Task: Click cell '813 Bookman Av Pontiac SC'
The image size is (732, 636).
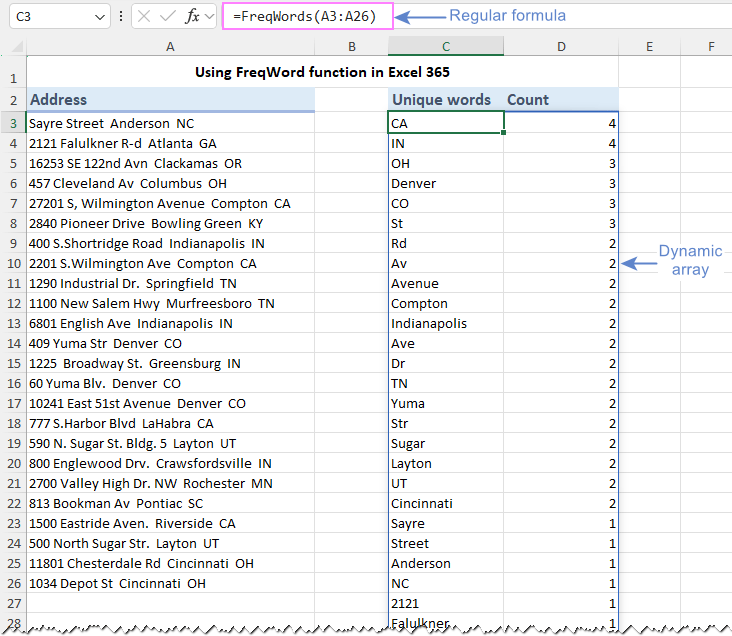Action: coord(170,503)
